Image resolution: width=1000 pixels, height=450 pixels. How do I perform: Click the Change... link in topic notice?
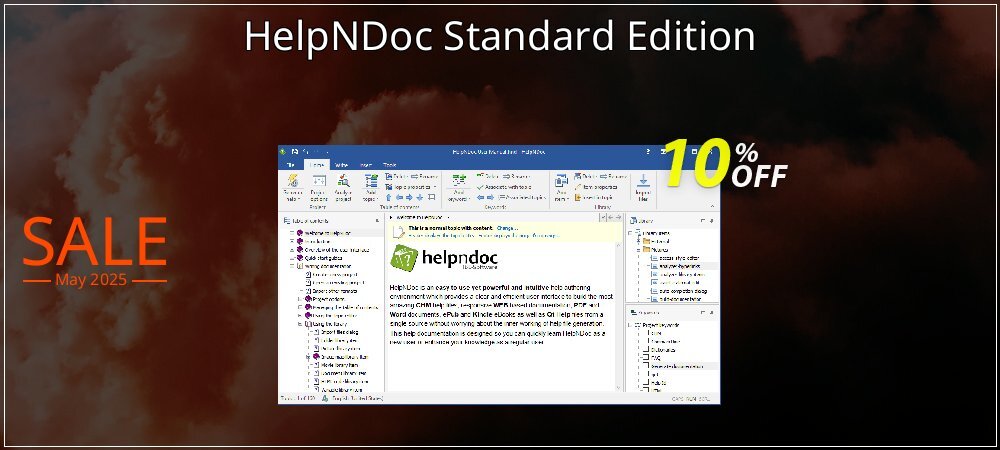click(x=507, y=228)
